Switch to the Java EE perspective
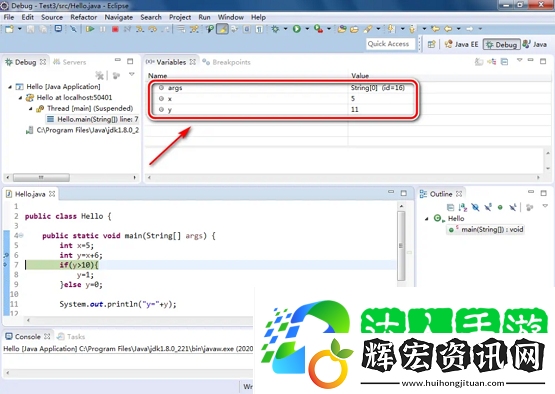555x394 pixels. (x=461, y=44)
